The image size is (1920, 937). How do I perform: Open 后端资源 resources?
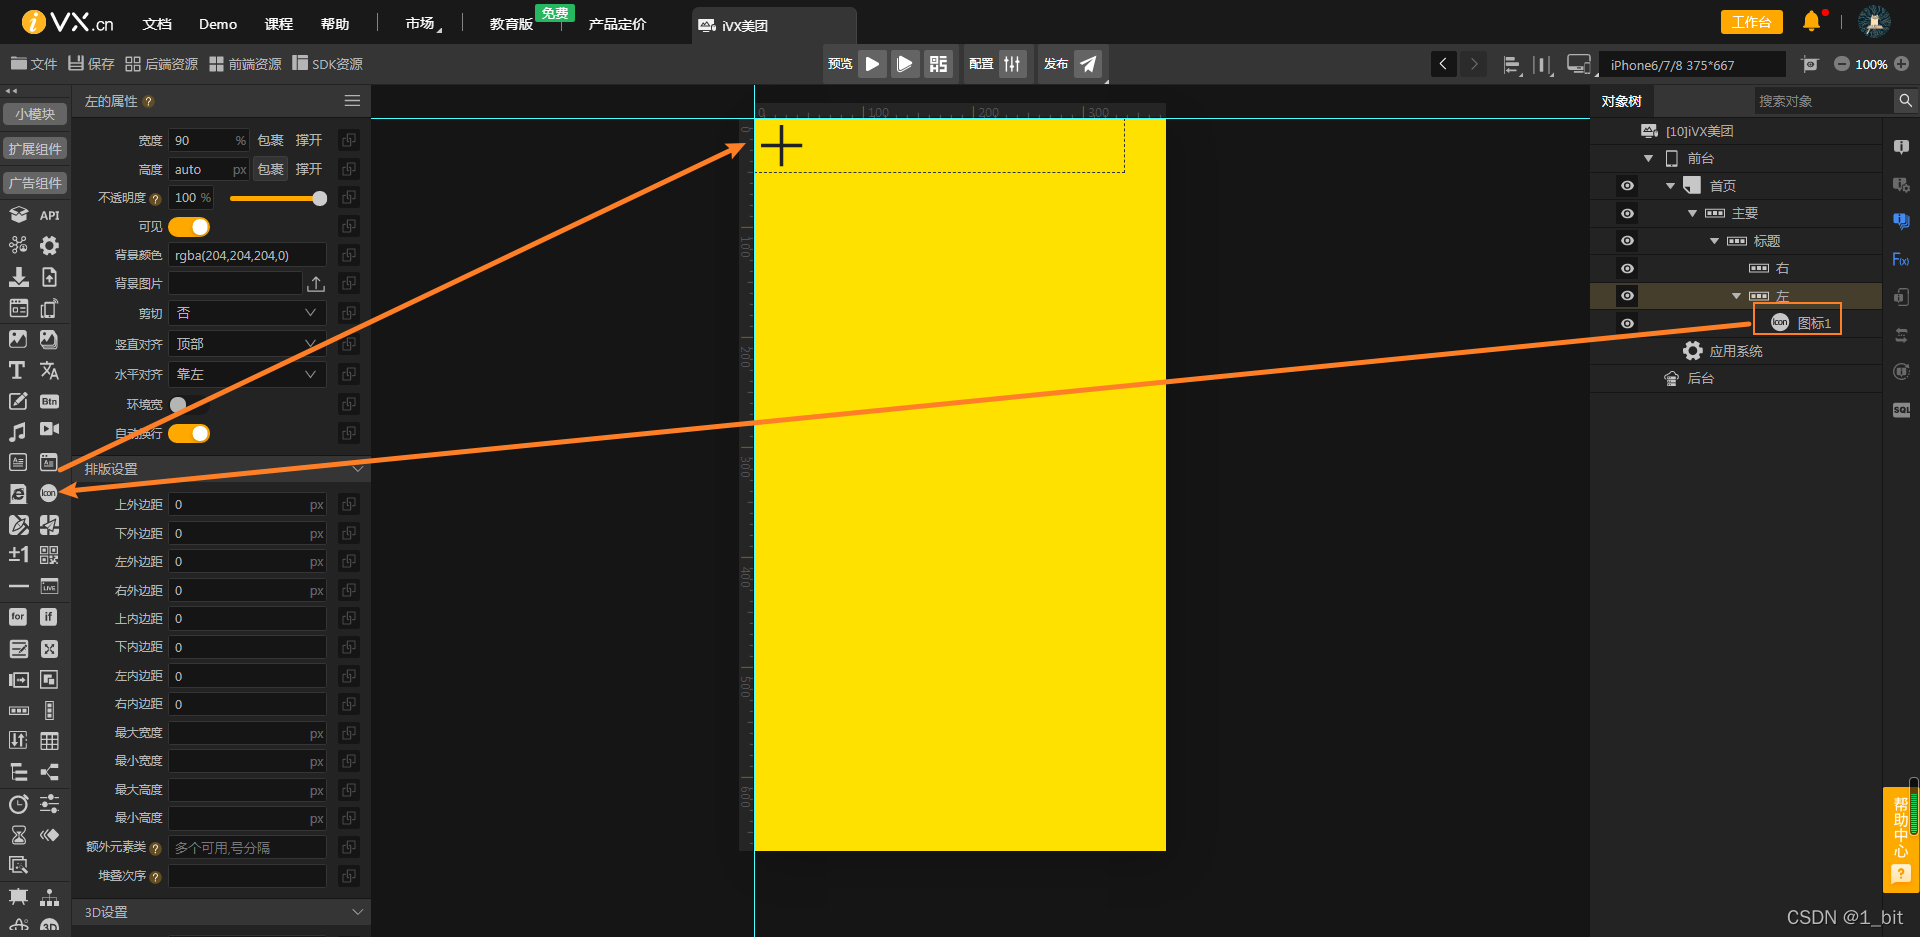[162, 64]
